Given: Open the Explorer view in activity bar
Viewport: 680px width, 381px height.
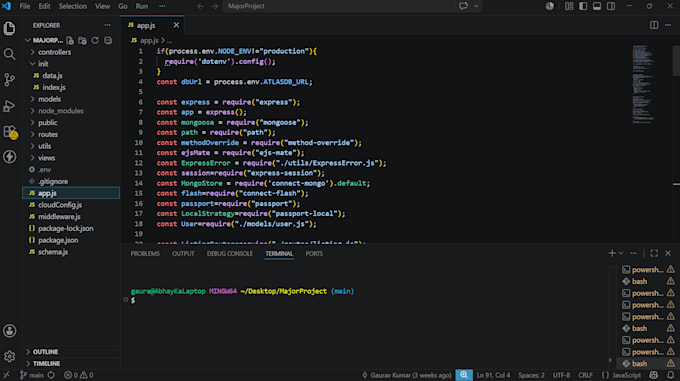Looking at the screenshot, I should tap(9, 29).
